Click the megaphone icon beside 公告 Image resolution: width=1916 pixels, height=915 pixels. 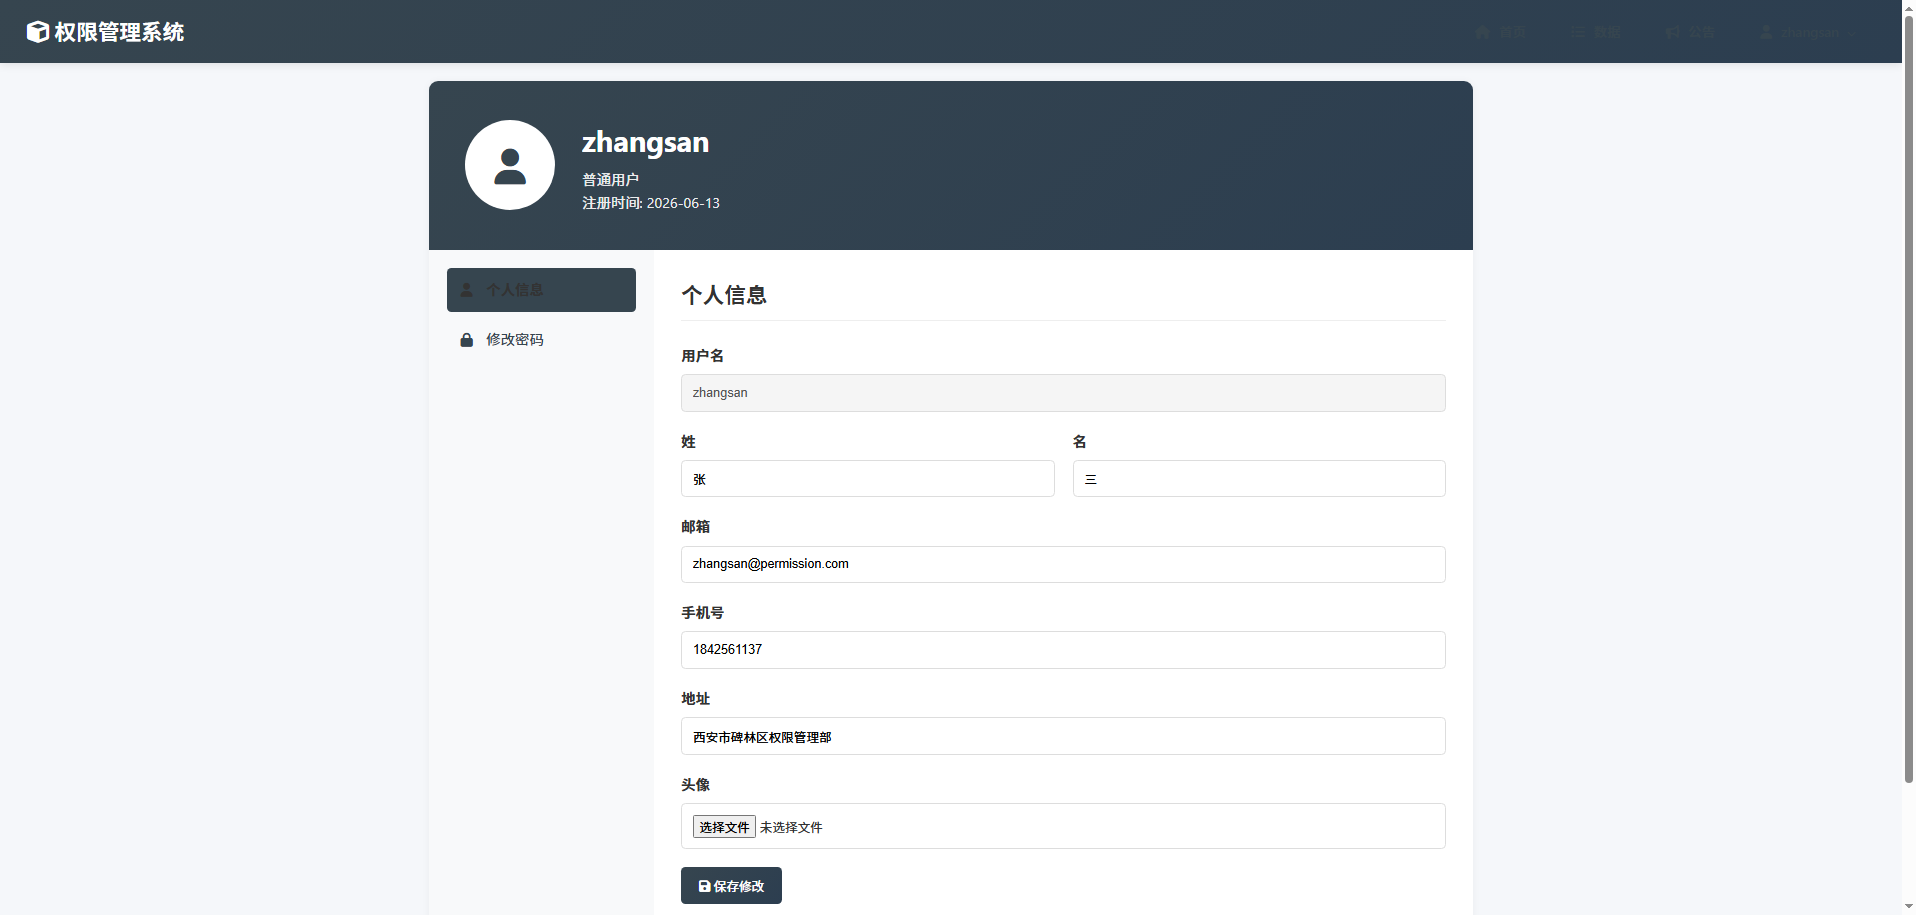[x=1674, y=32]
